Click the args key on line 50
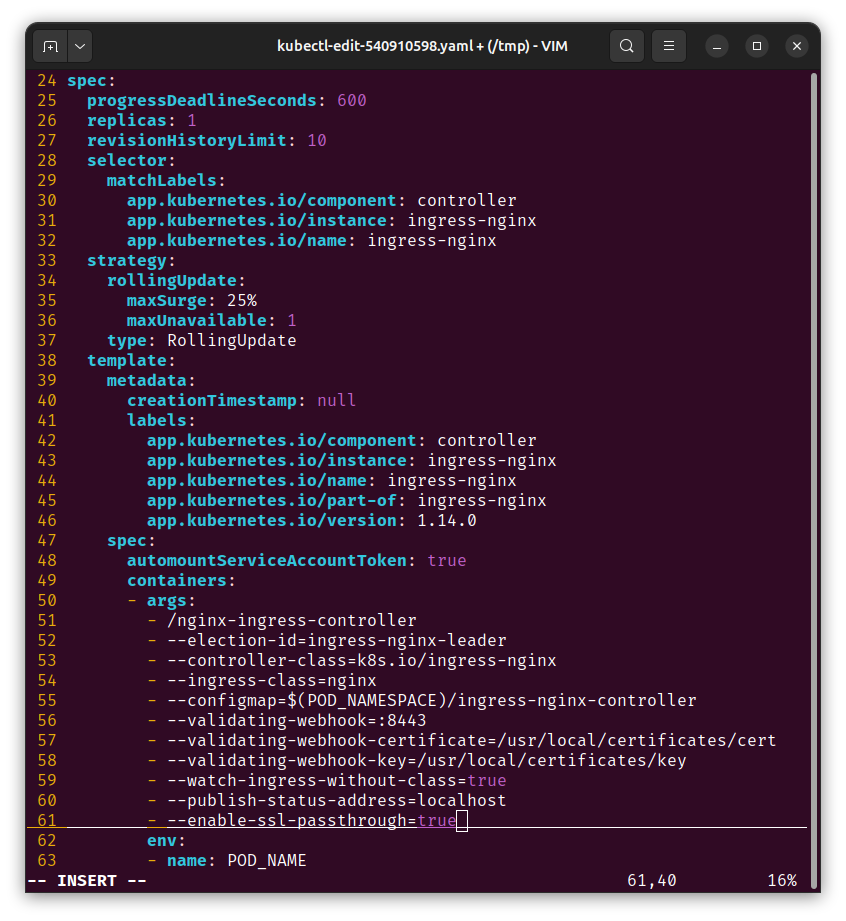 pos(167,600)
